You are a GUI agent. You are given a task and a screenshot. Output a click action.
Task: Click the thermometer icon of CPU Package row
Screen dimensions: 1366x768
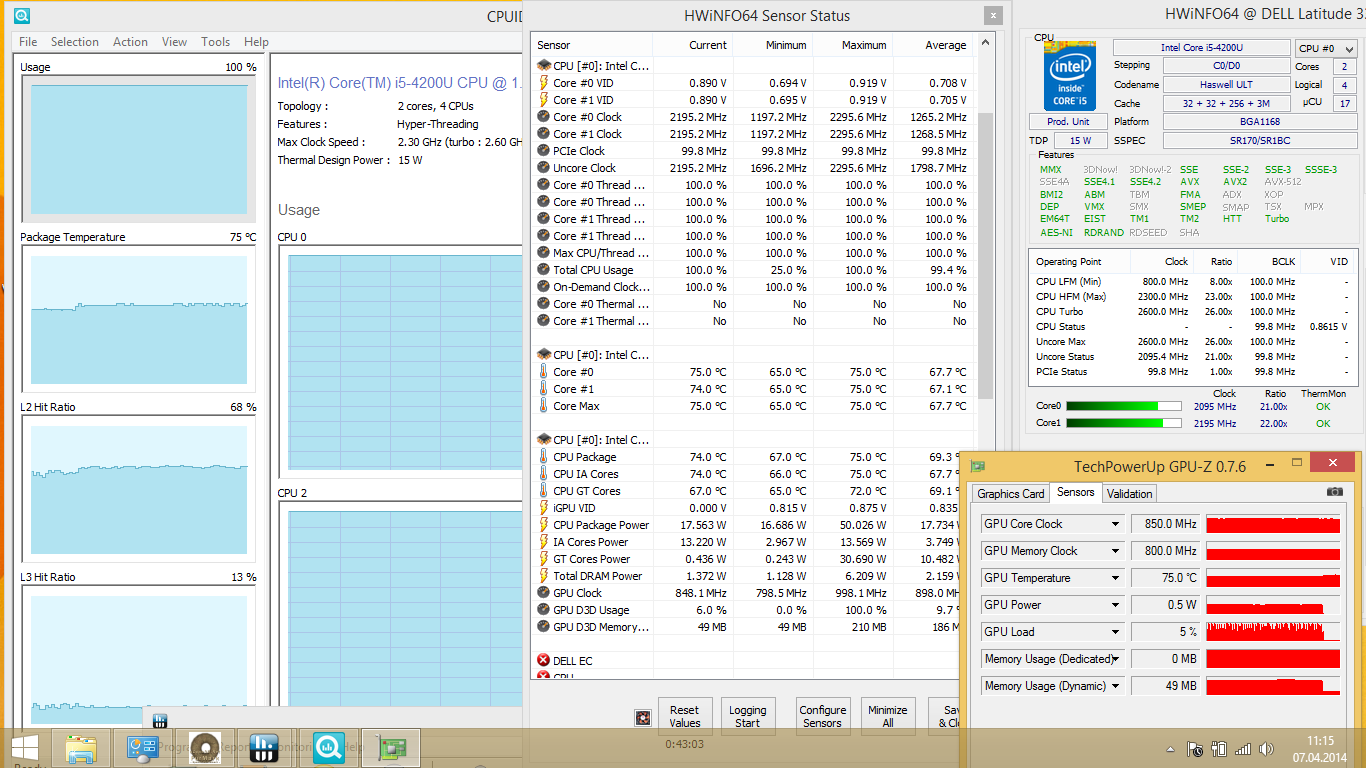coord(543,457)
